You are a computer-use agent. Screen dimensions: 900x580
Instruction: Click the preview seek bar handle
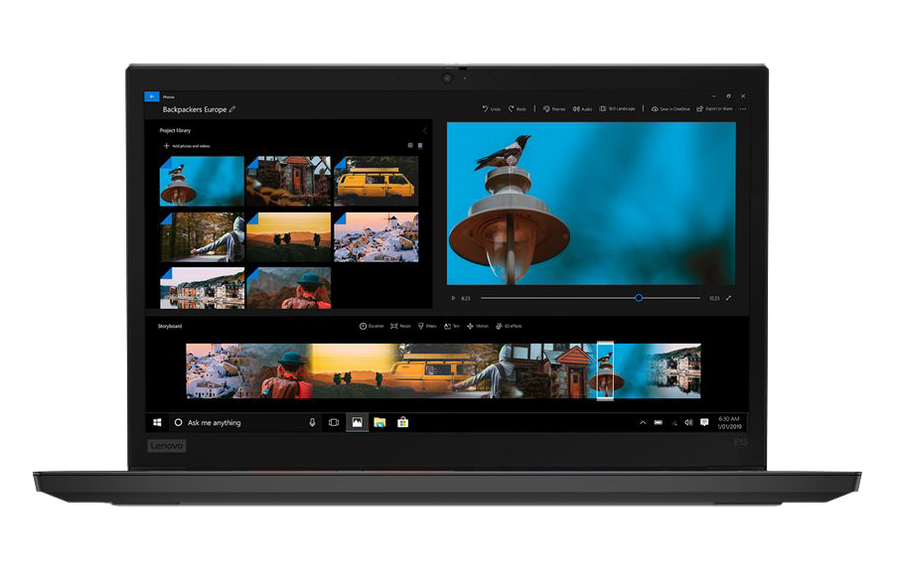point(638,298)
